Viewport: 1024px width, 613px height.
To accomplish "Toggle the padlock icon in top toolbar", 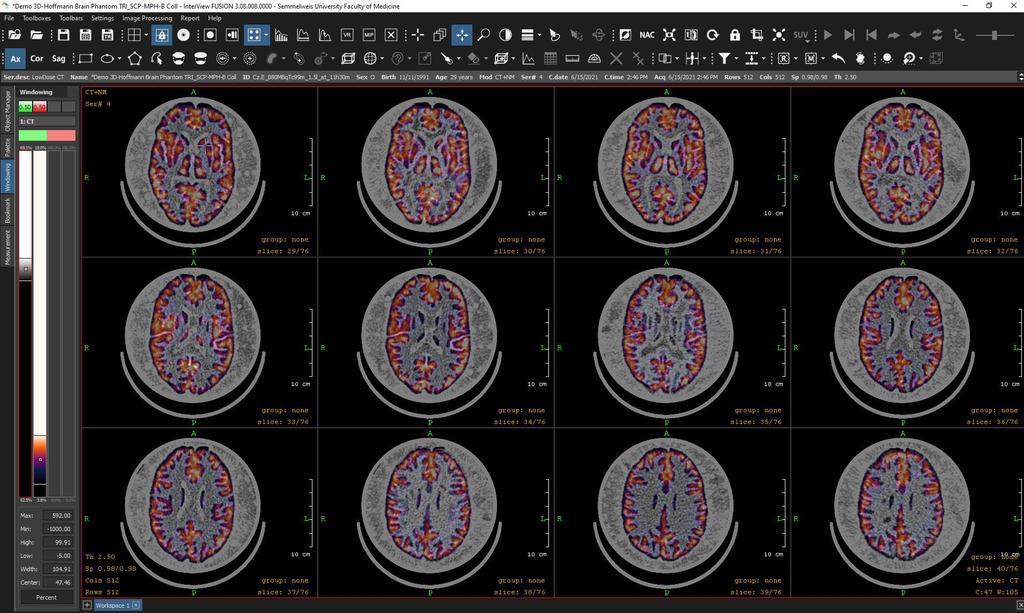I will (x=735, y=35).
